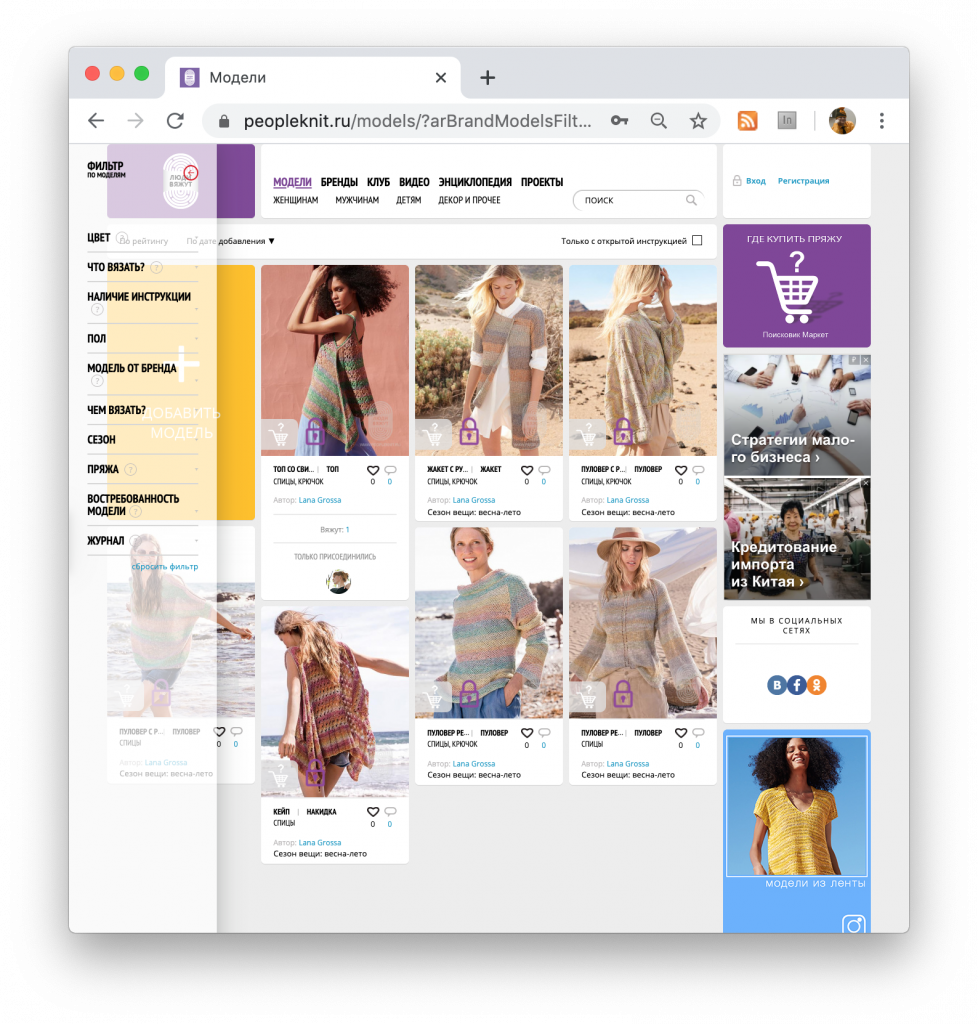Click the forward navigation arrow

pyautogui.click(x=135, y=121)
